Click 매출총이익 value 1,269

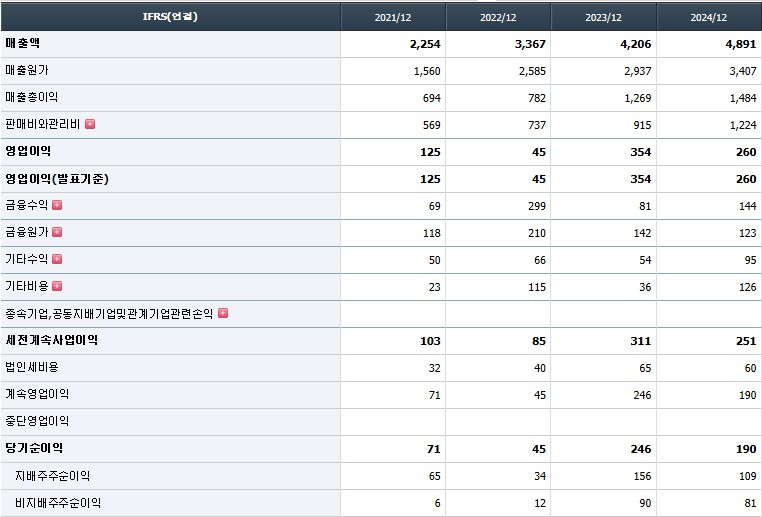638,98
